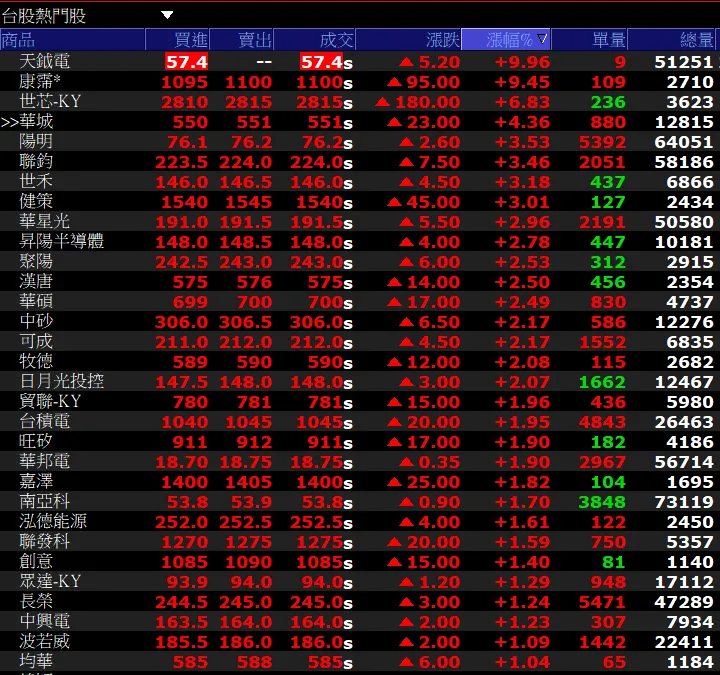Choose the 嘉澤 stock name
This screenshot has height=675, width=720.
point(36,482)
